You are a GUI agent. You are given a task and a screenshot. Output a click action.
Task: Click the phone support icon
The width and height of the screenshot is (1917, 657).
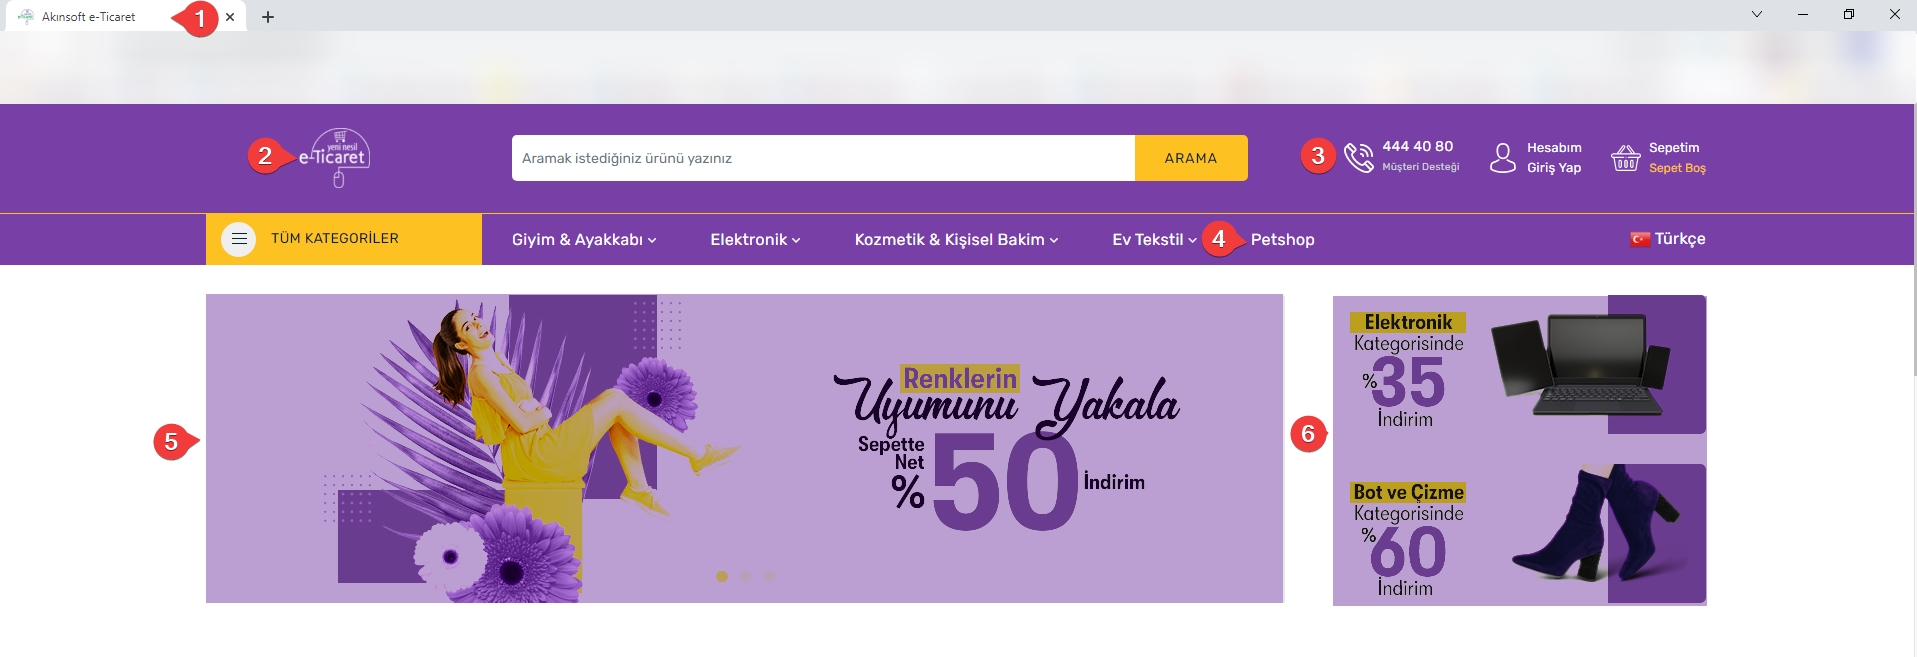click(1359, 157)
